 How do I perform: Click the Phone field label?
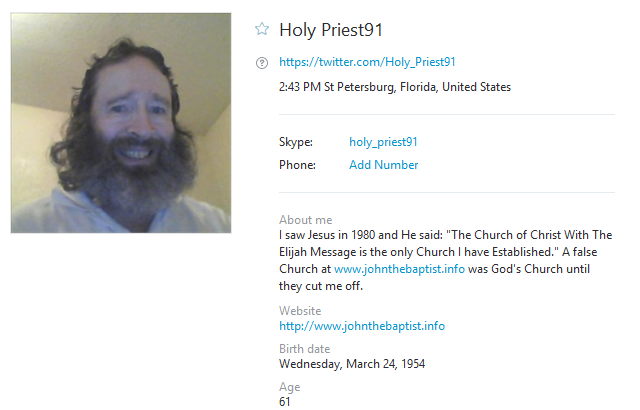[298, 165]
